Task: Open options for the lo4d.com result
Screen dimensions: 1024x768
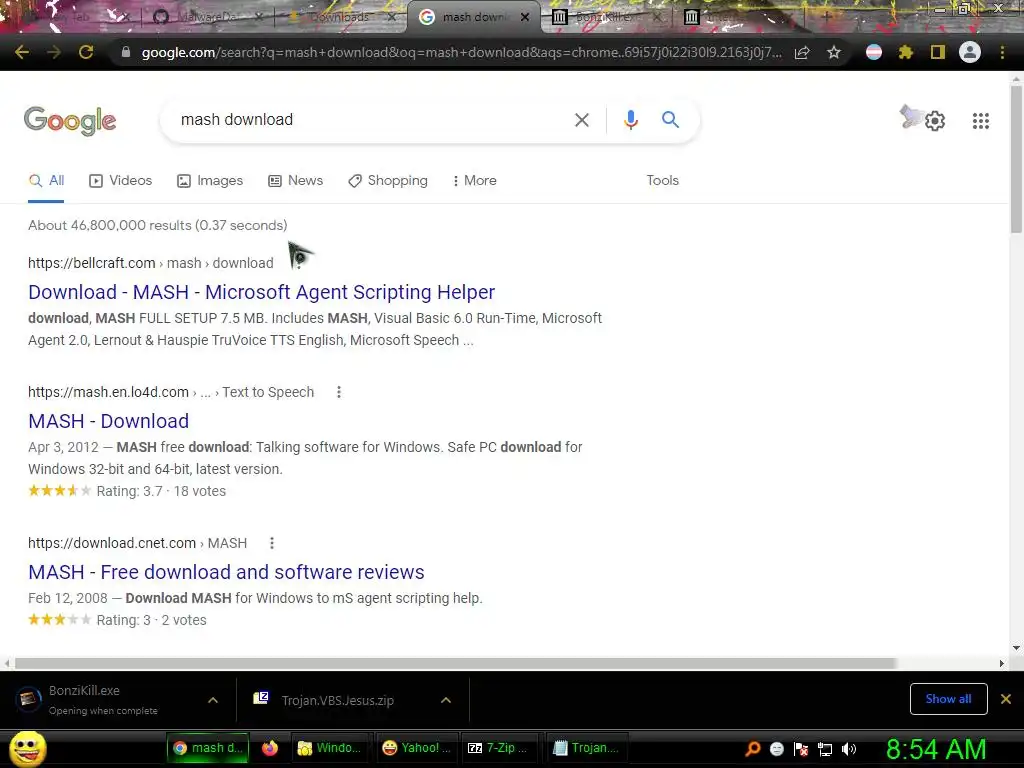Action: [x=338, y=392]
